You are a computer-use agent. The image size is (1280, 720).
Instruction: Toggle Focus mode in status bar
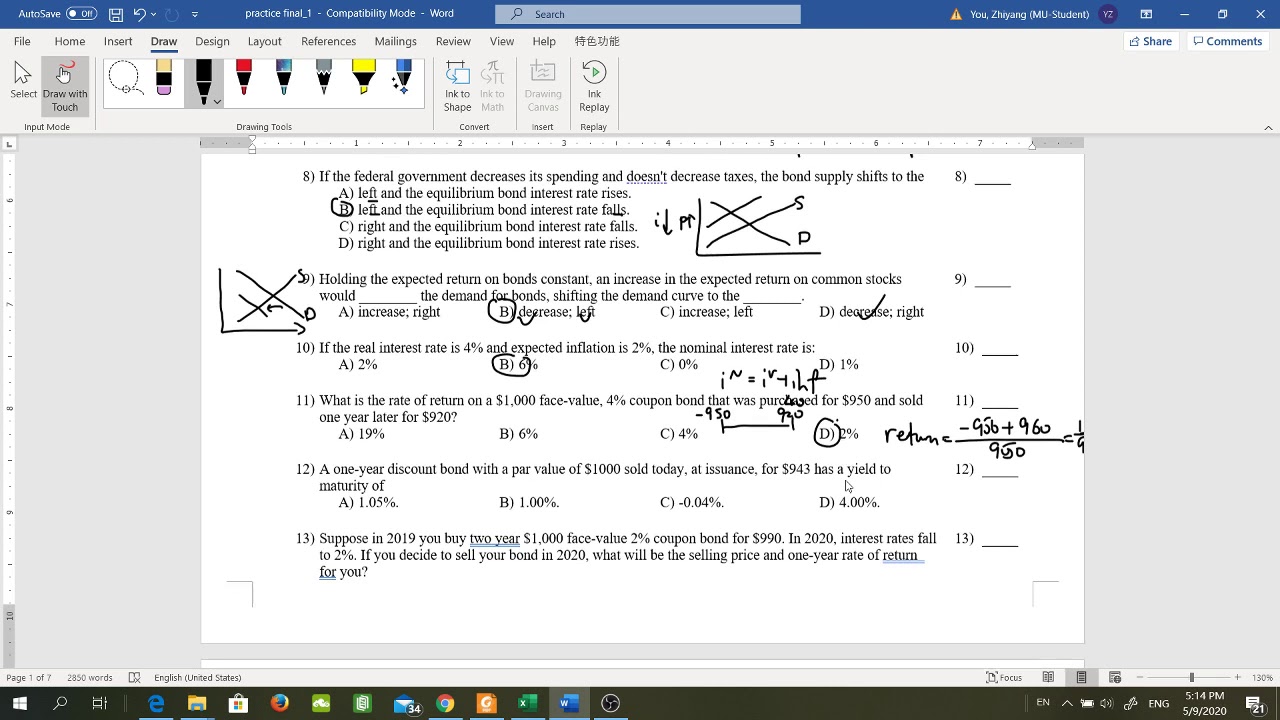pos(1004,678)
